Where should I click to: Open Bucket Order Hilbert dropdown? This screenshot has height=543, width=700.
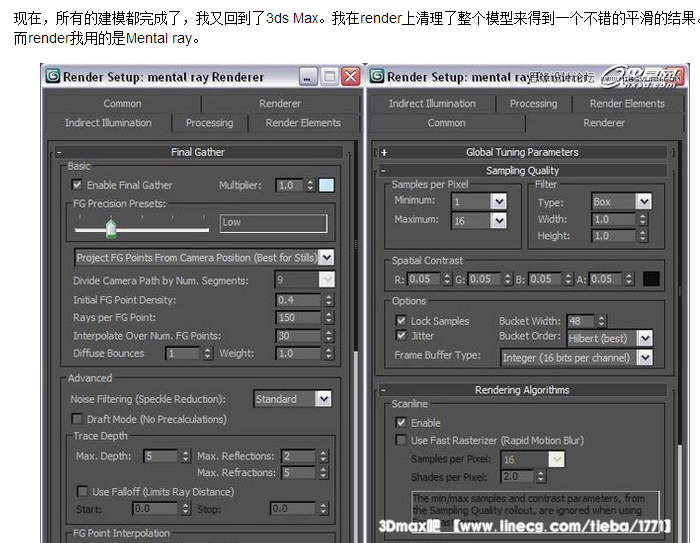click(x=645, y=338)
